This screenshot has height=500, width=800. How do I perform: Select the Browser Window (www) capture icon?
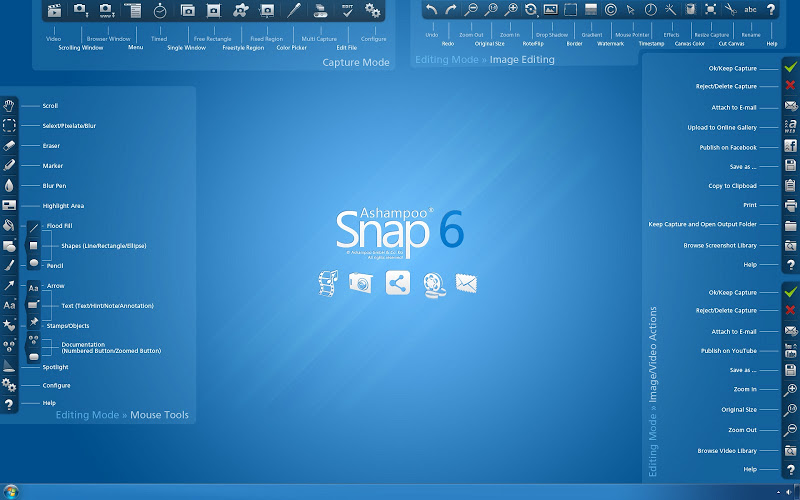point(106,10)
